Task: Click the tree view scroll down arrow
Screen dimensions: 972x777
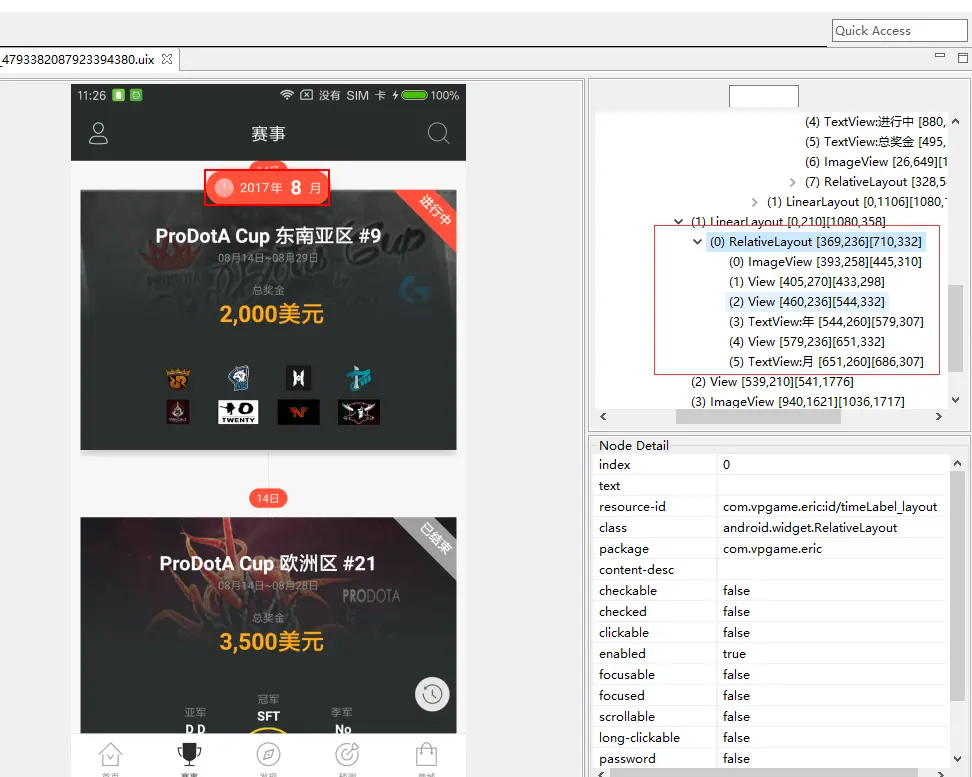Action: tap(955, 400)
